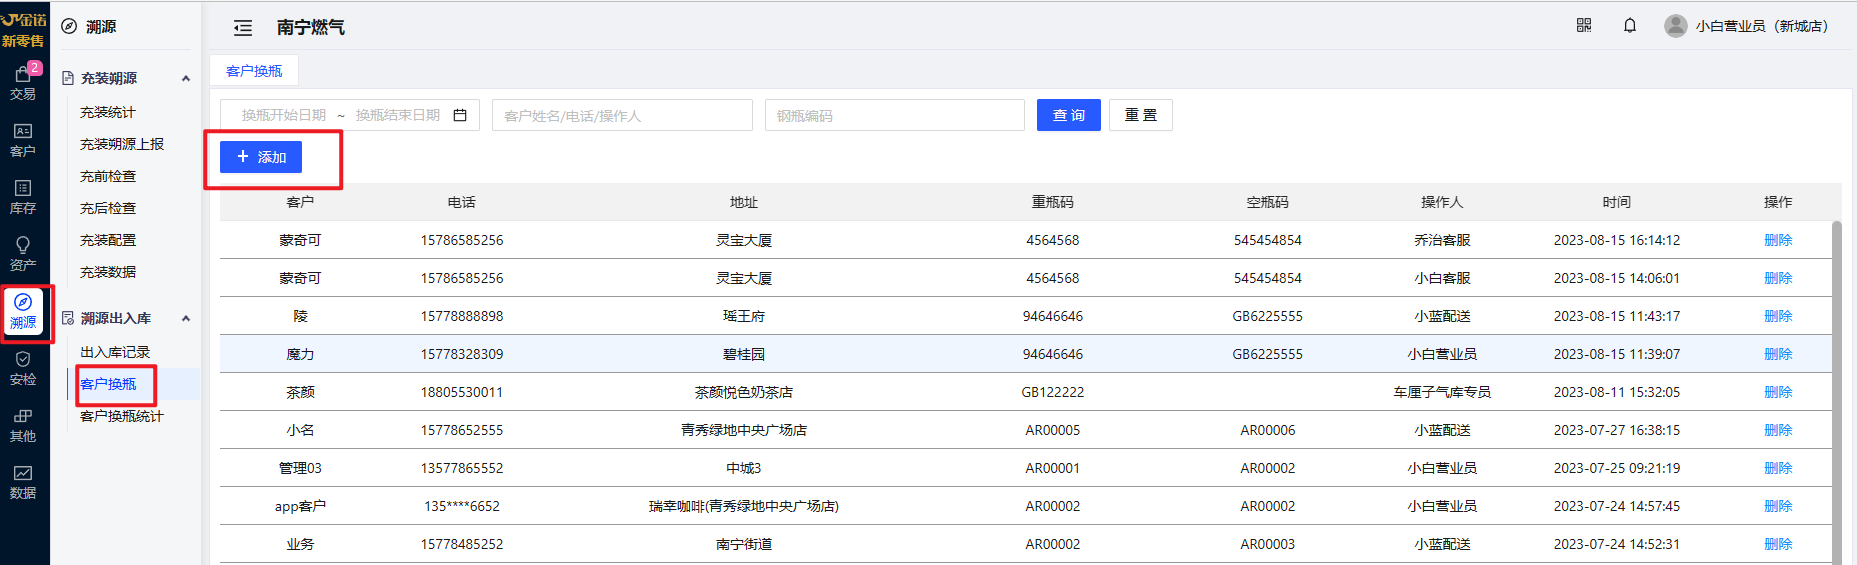Click the 查询 search button
The image size is (1857, 565).
[x=1068, y=115]
